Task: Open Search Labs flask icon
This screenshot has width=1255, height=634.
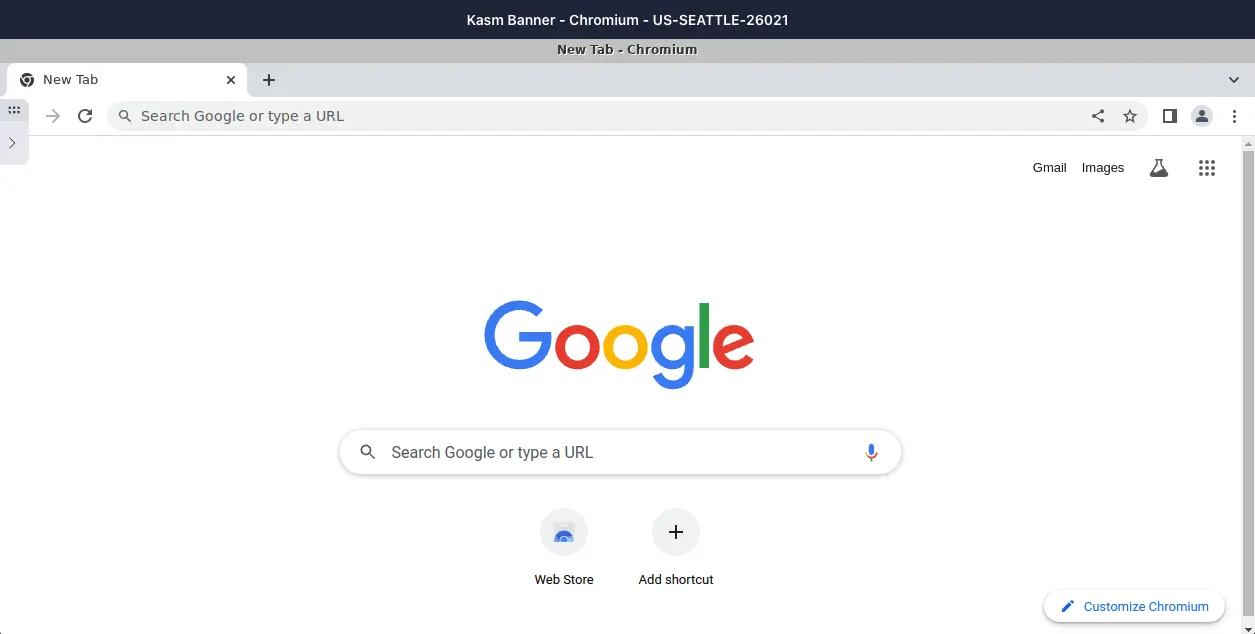Action: pyautogui.click(x=1159, y=168)
